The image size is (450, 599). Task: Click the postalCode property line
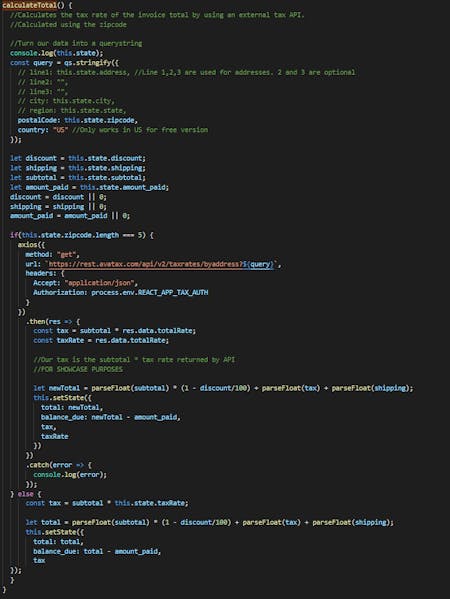[x=78, y=120]
